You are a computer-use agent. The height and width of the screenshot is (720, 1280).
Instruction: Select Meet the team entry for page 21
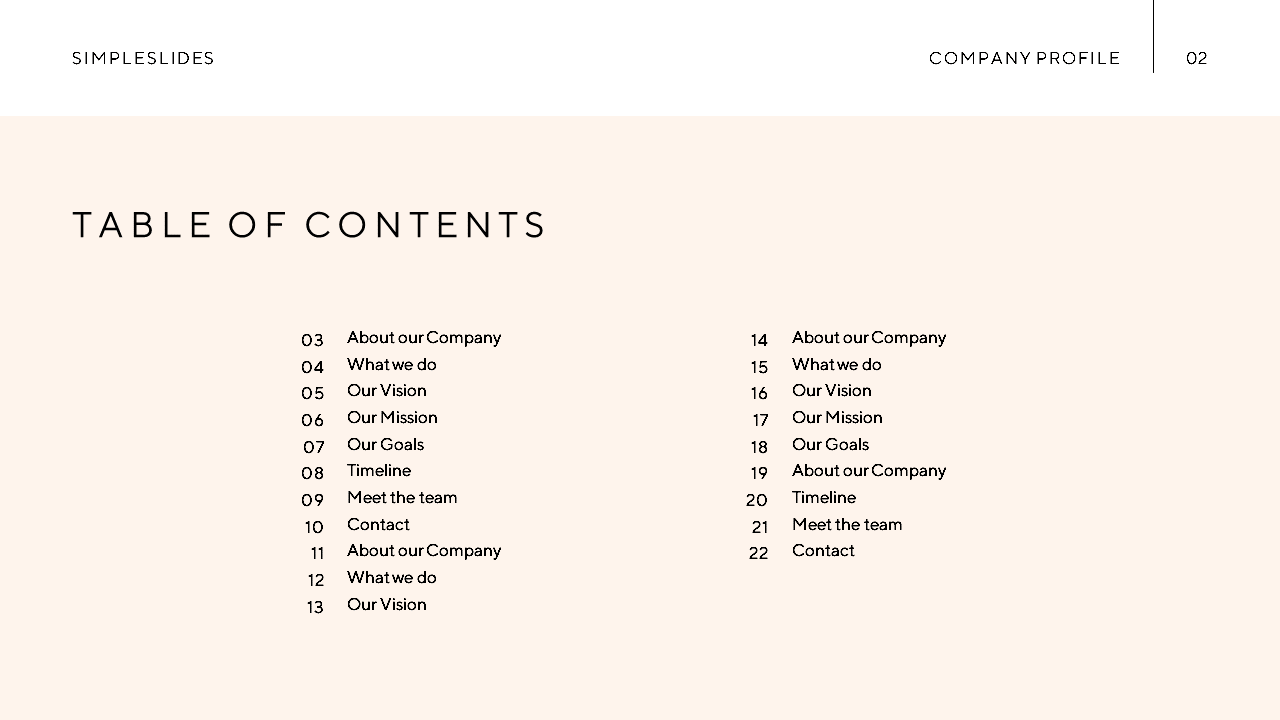[847, 524]
